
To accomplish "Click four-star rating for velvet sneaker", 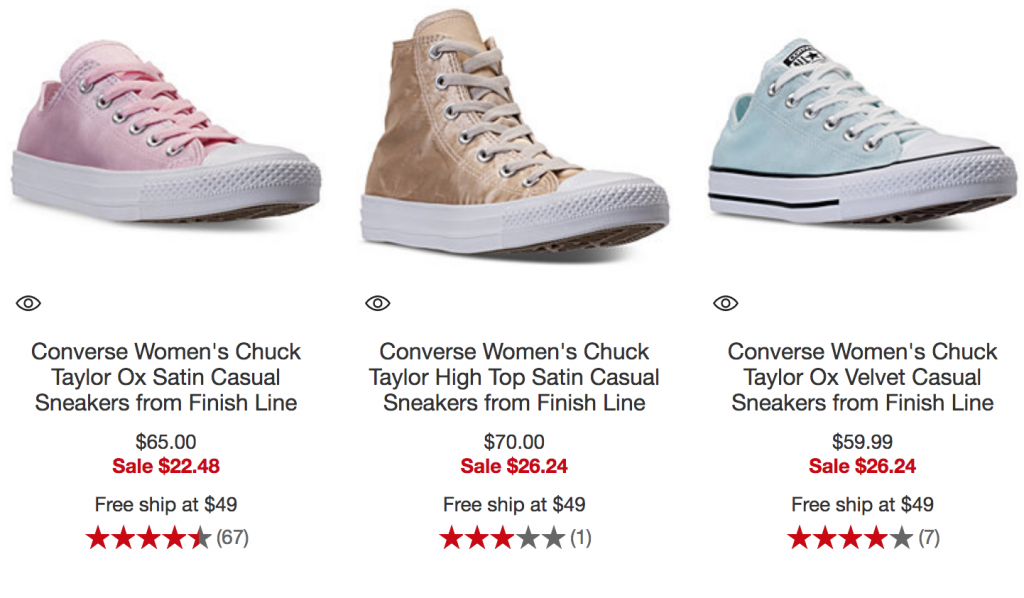I will (x=850, y=538).
